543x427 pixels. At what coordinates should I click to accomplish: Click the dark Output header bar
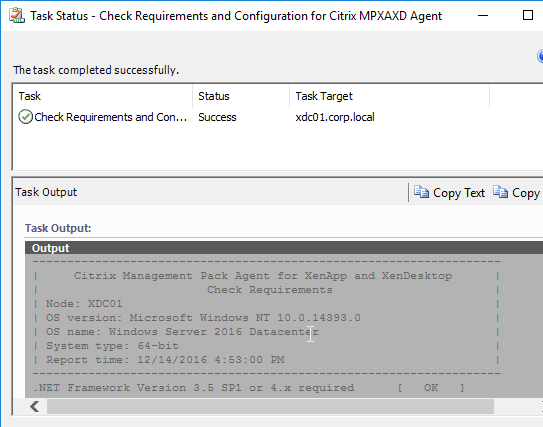pos(284,248)
